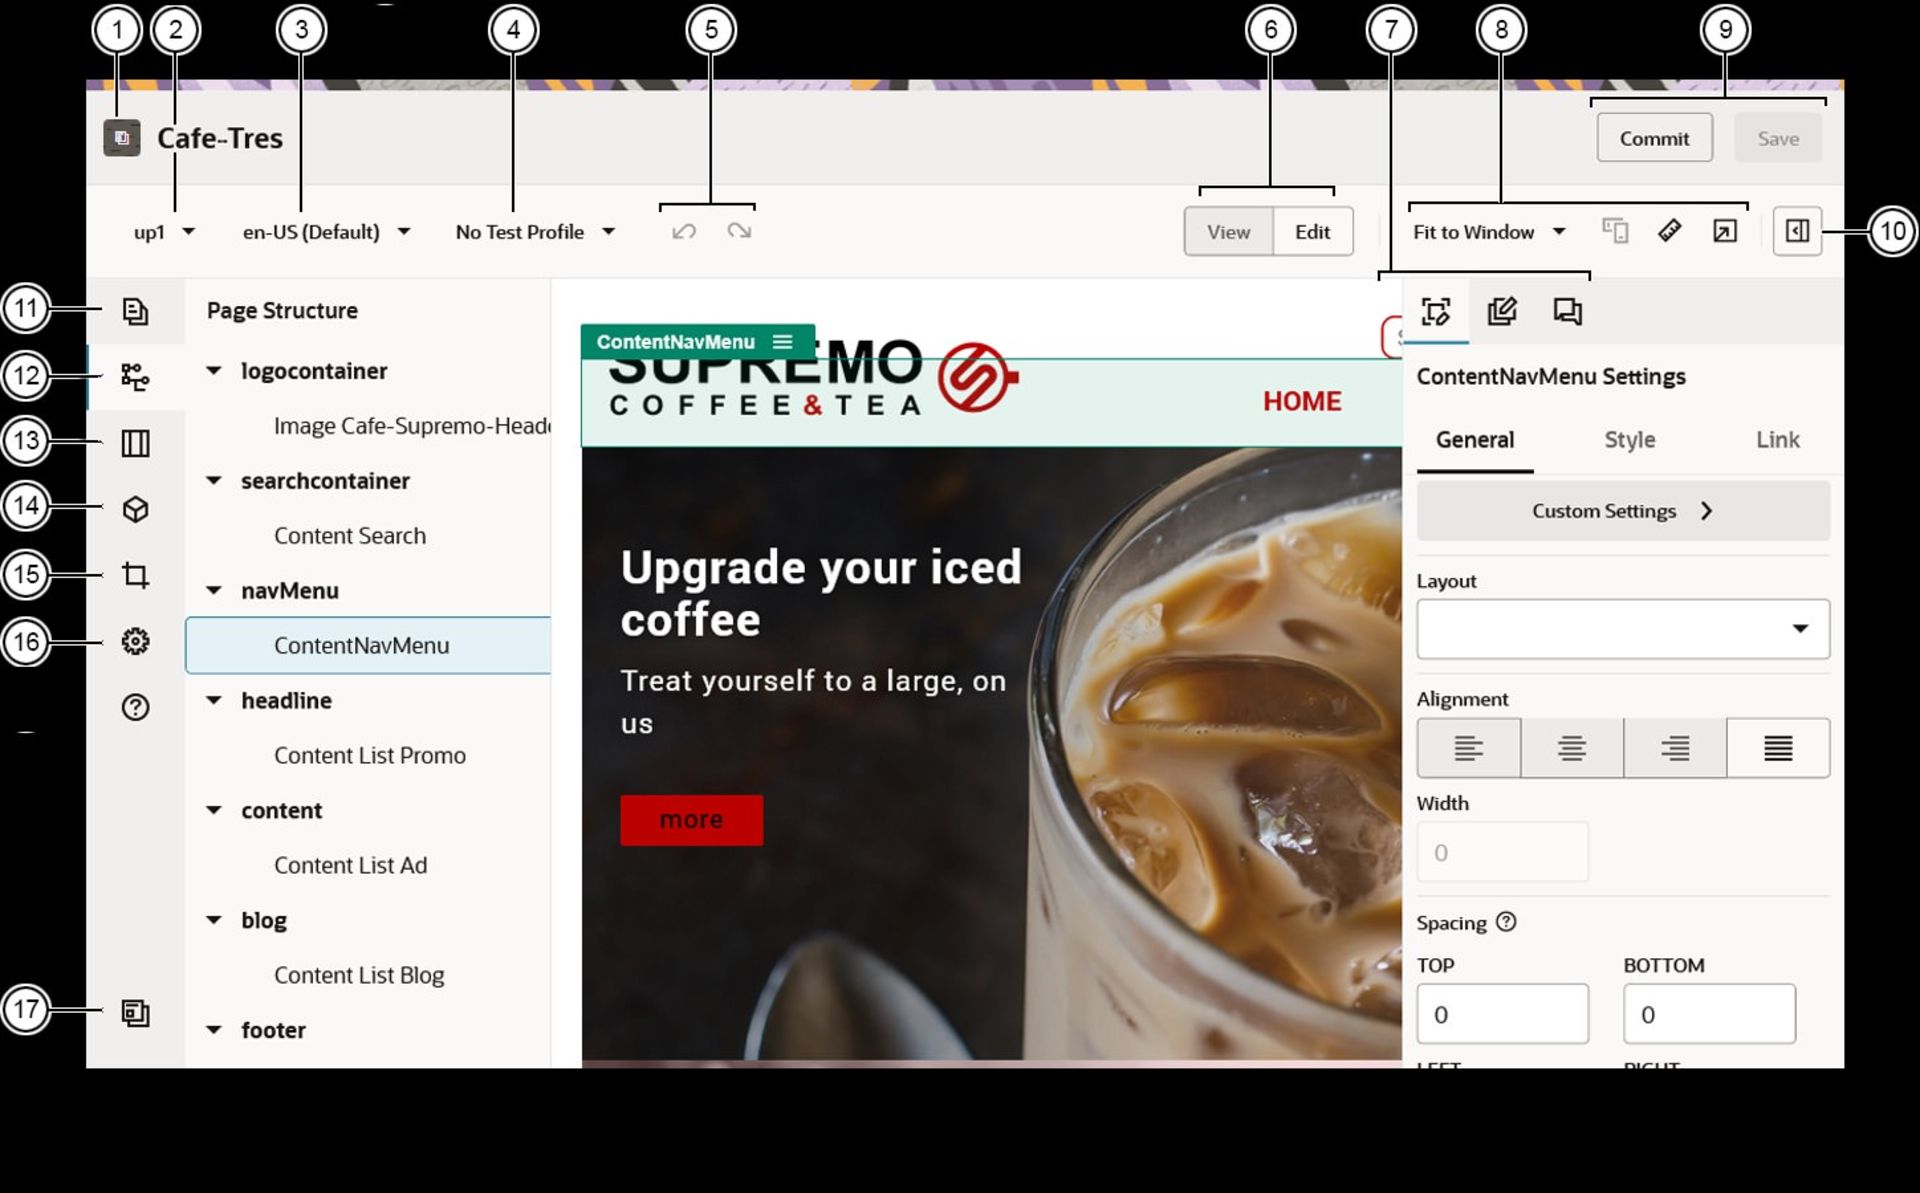1920x1193 pixels.
Task: Open the Layouts columns icon
Action: [x=135, y=443]
